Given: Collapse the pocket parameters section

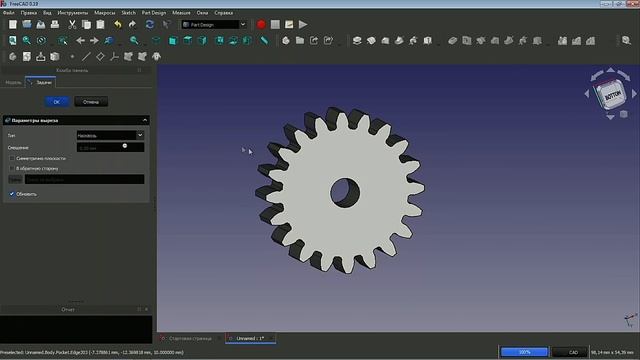Looking at the screenshot, I should point(145,120).
